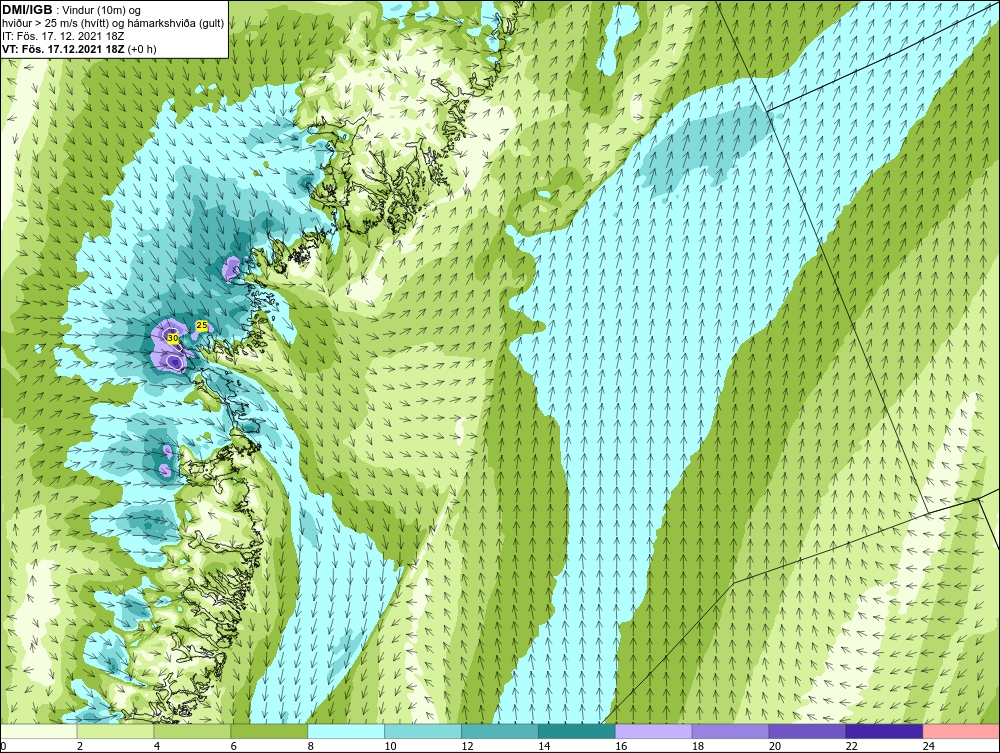Screen dimensions: 1000x753
Task: Select the 20–22 m/s violet legend swatch
Action: pos(807,731)
